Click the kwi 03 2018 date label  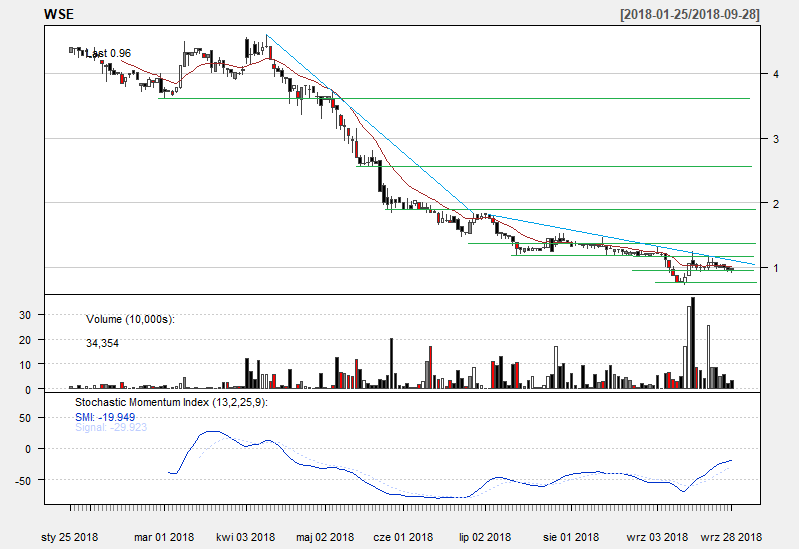coord(246,537)
